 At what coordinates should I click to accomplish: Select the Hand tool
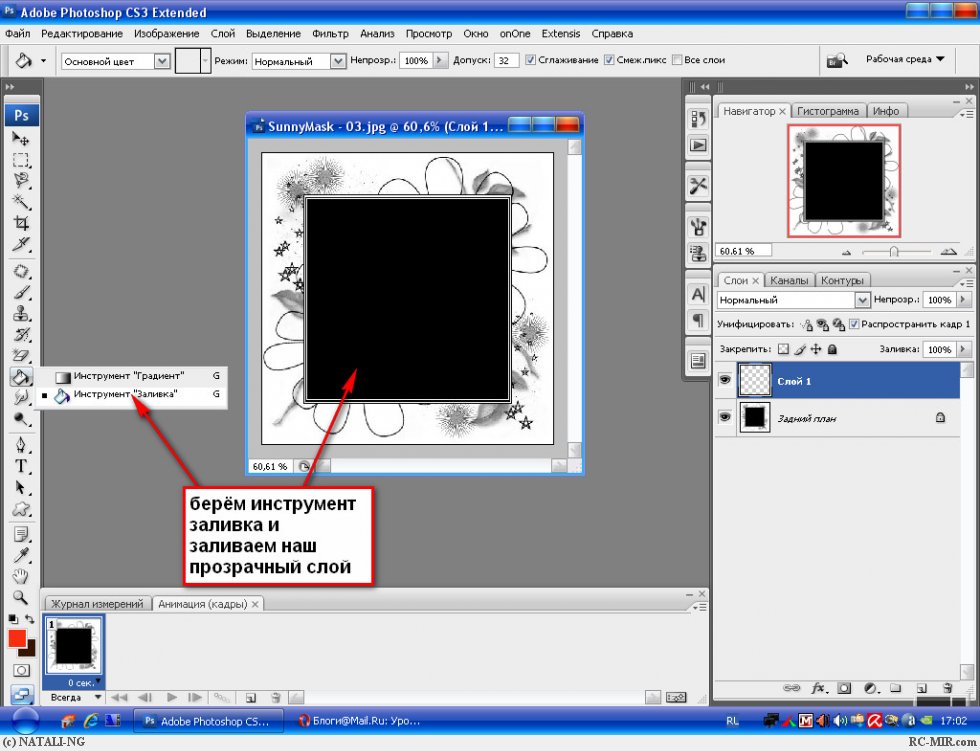pos(21,576)
